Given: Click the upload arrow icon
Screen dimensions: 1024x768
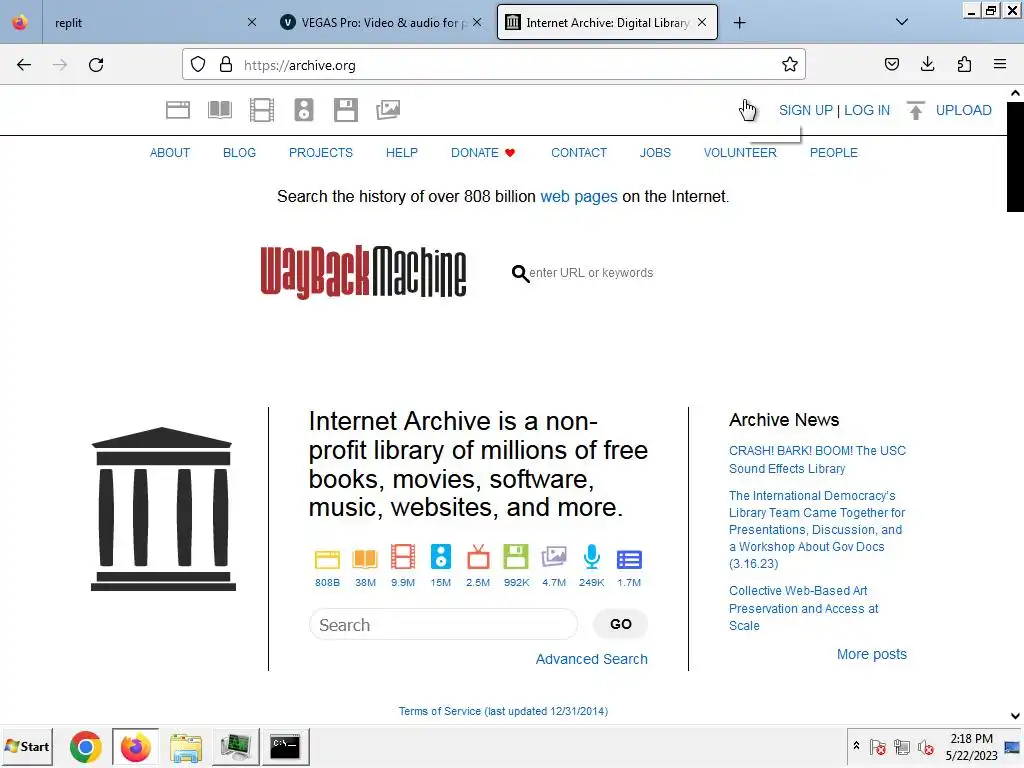Looking at the screenshot, I should pos(916,110).
